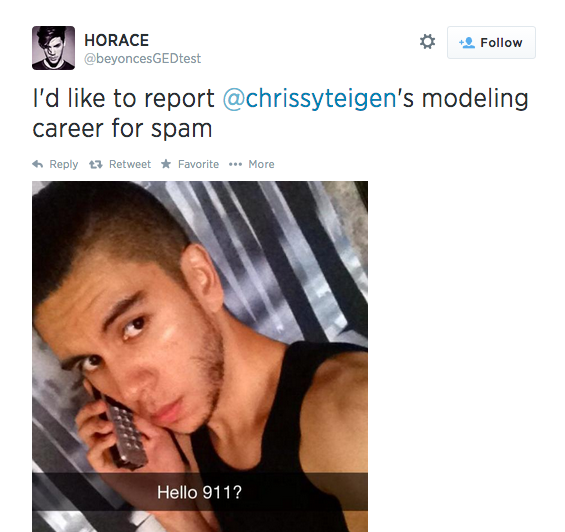Select the Retweet text label

pyautogui.click(x=130, y=164)
